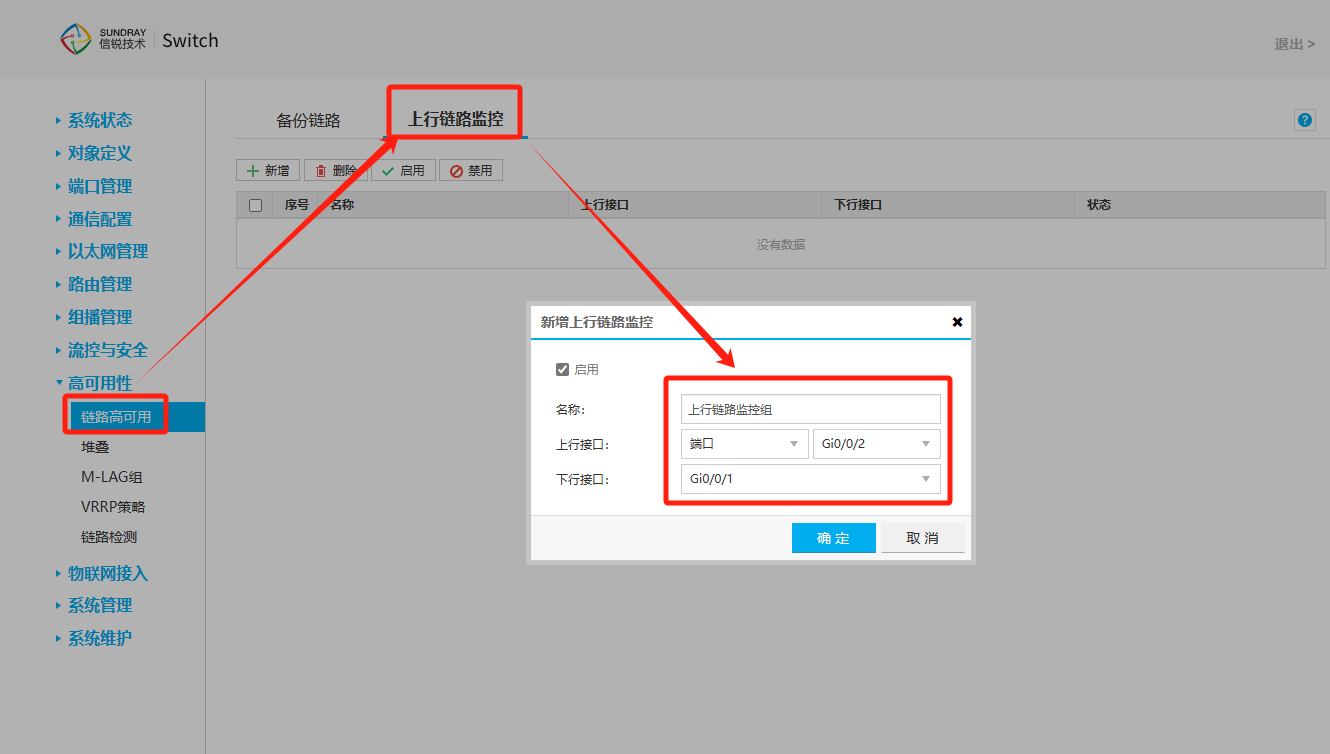The width and height of the screenshot is (1330, 754).
Task: Open the Gi0/0/1 downlink interface dropdown
Action: point(811,479)
